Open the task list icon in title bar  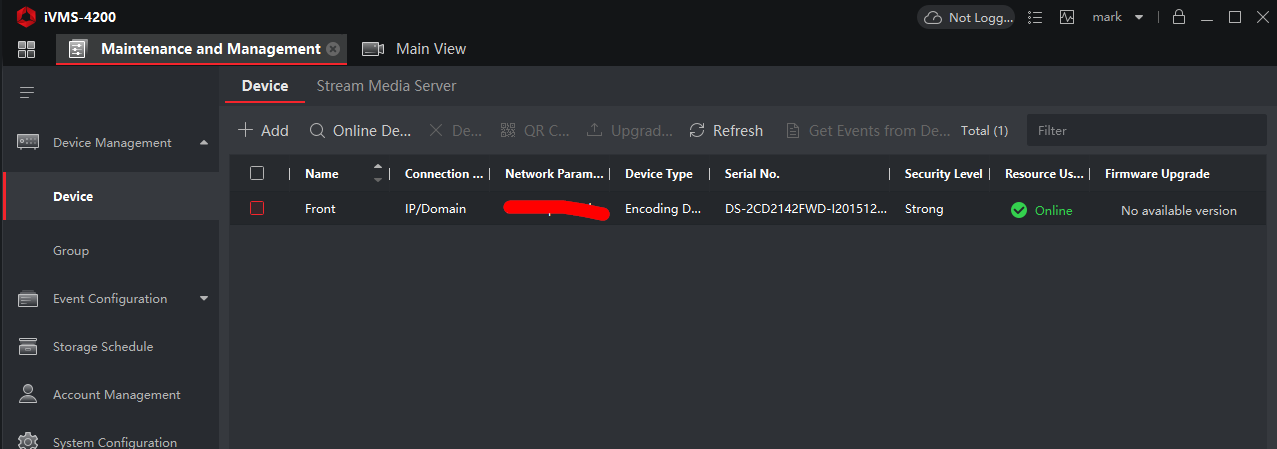click(x=1035, y=17)
